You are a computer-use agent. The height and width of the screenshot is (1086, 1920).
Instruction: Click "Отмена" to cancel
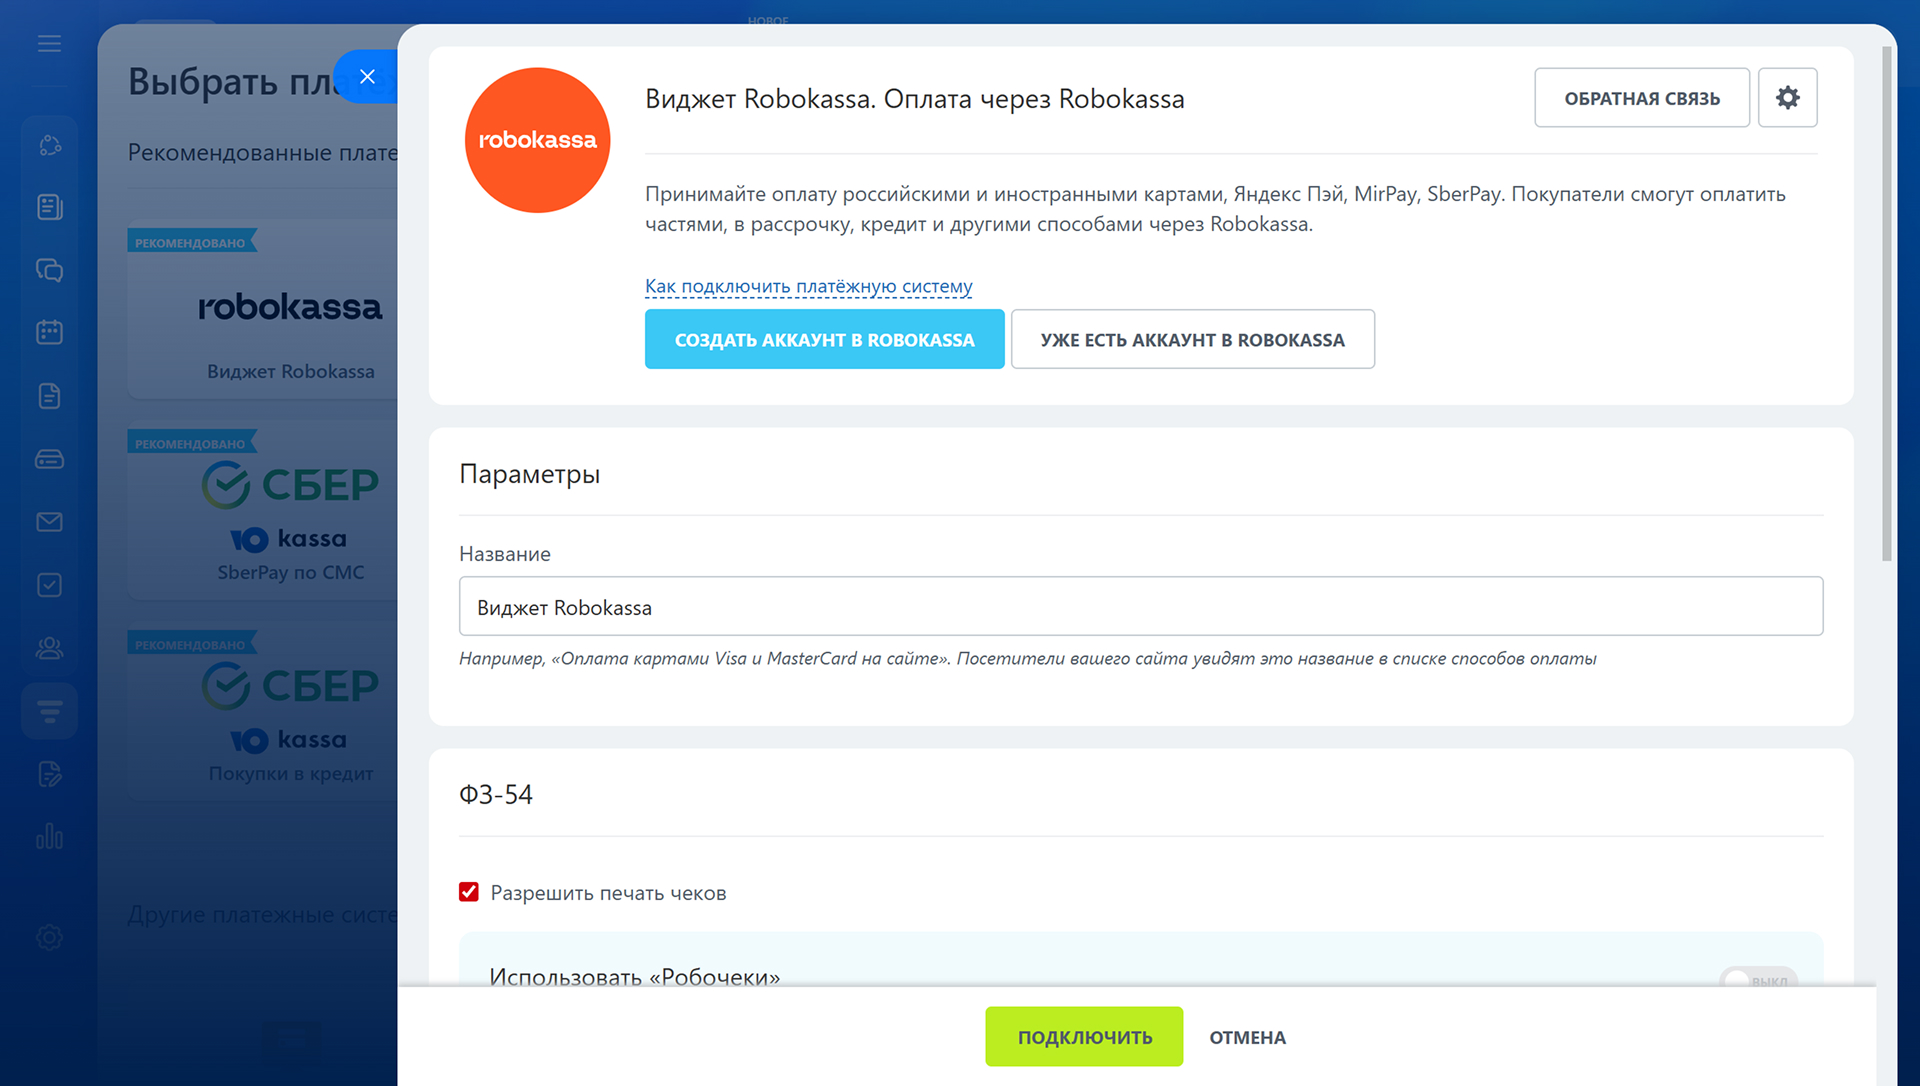[x=1247, y=1037]
